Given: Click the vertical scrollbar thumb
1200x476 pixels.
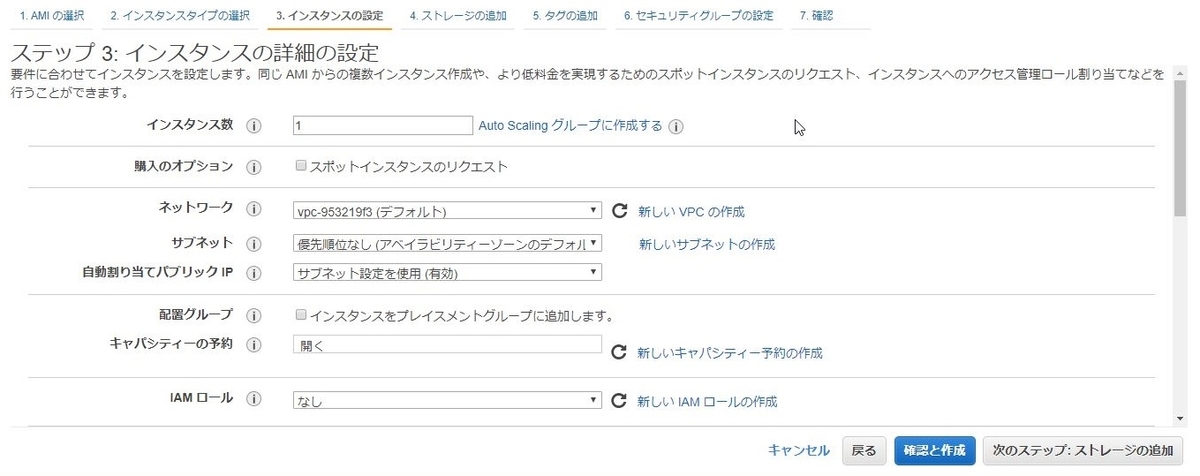Looking at the screenshot, I should coord(1181,147).
